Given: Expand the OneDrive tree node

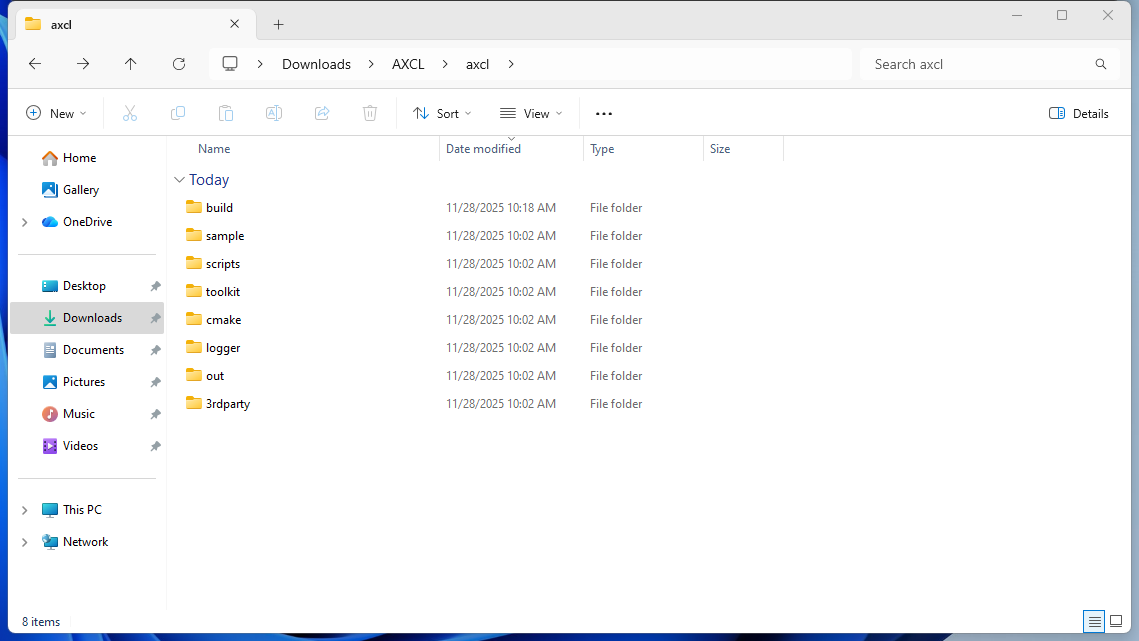Looking at the screenshot, I should click(x=25, y=222).
